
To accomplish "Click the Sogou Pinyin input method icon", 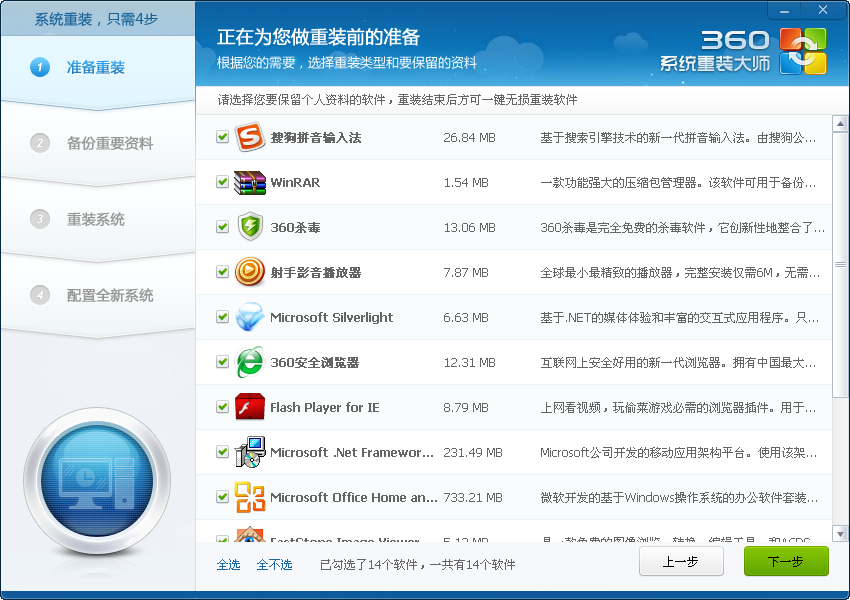I will click(249, 137).
